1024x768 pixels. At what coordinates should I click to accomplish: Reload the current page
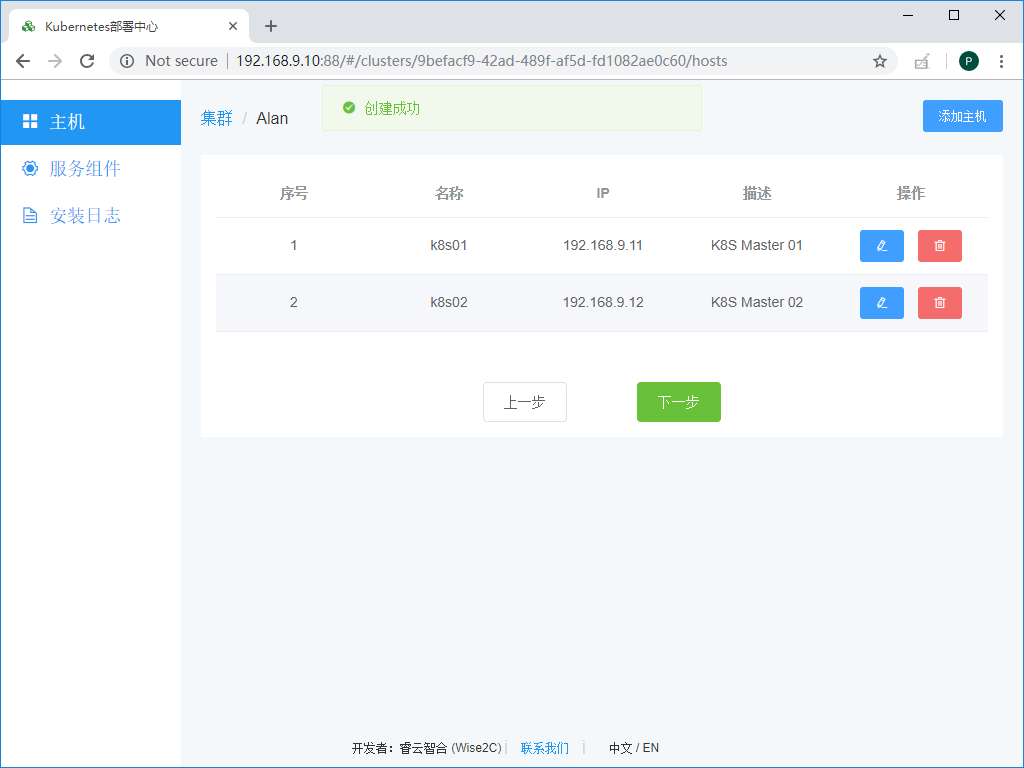87,61
